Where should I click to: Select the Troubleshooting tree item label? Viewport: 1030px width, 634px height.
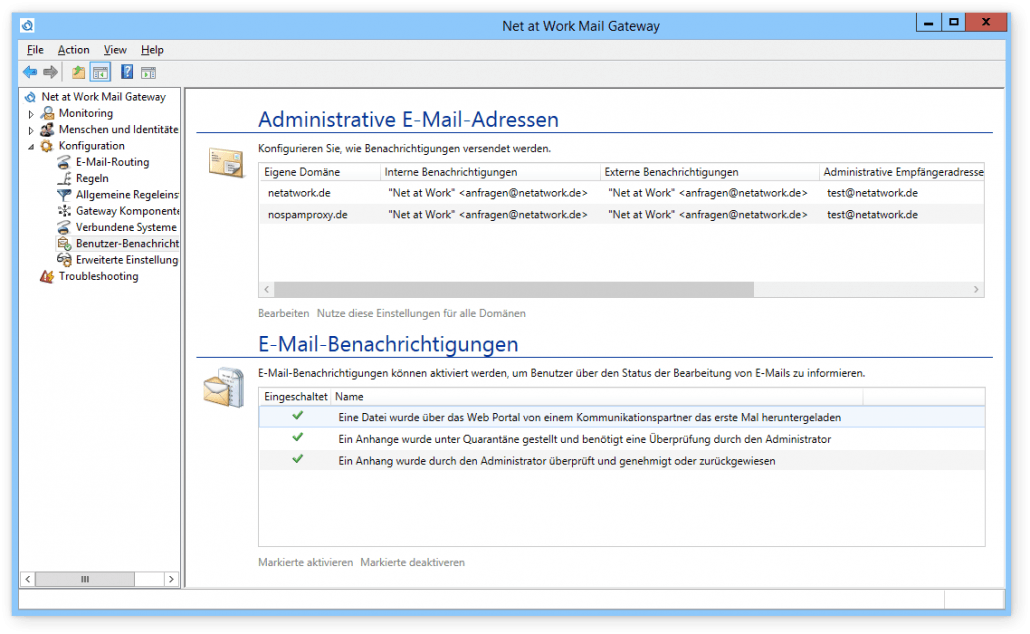click(x=99, y=276)
